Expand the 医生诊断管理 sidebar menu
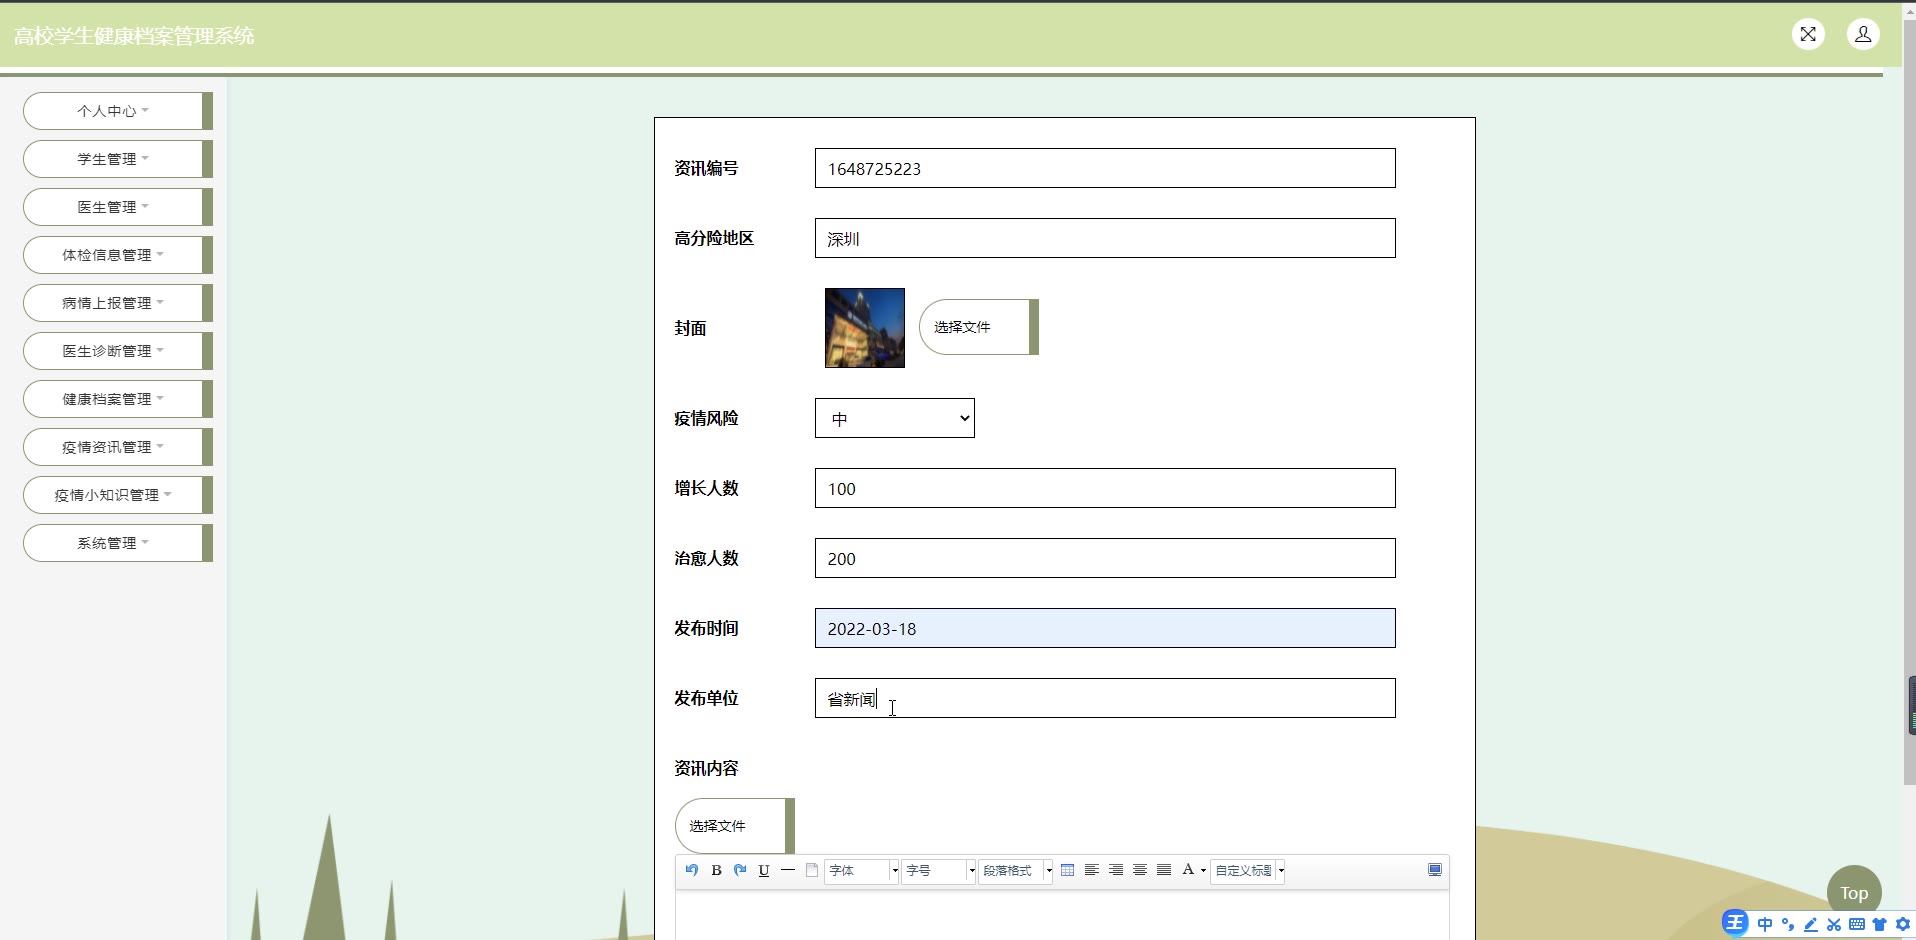 pyautogui.click(x=118, y=351)
